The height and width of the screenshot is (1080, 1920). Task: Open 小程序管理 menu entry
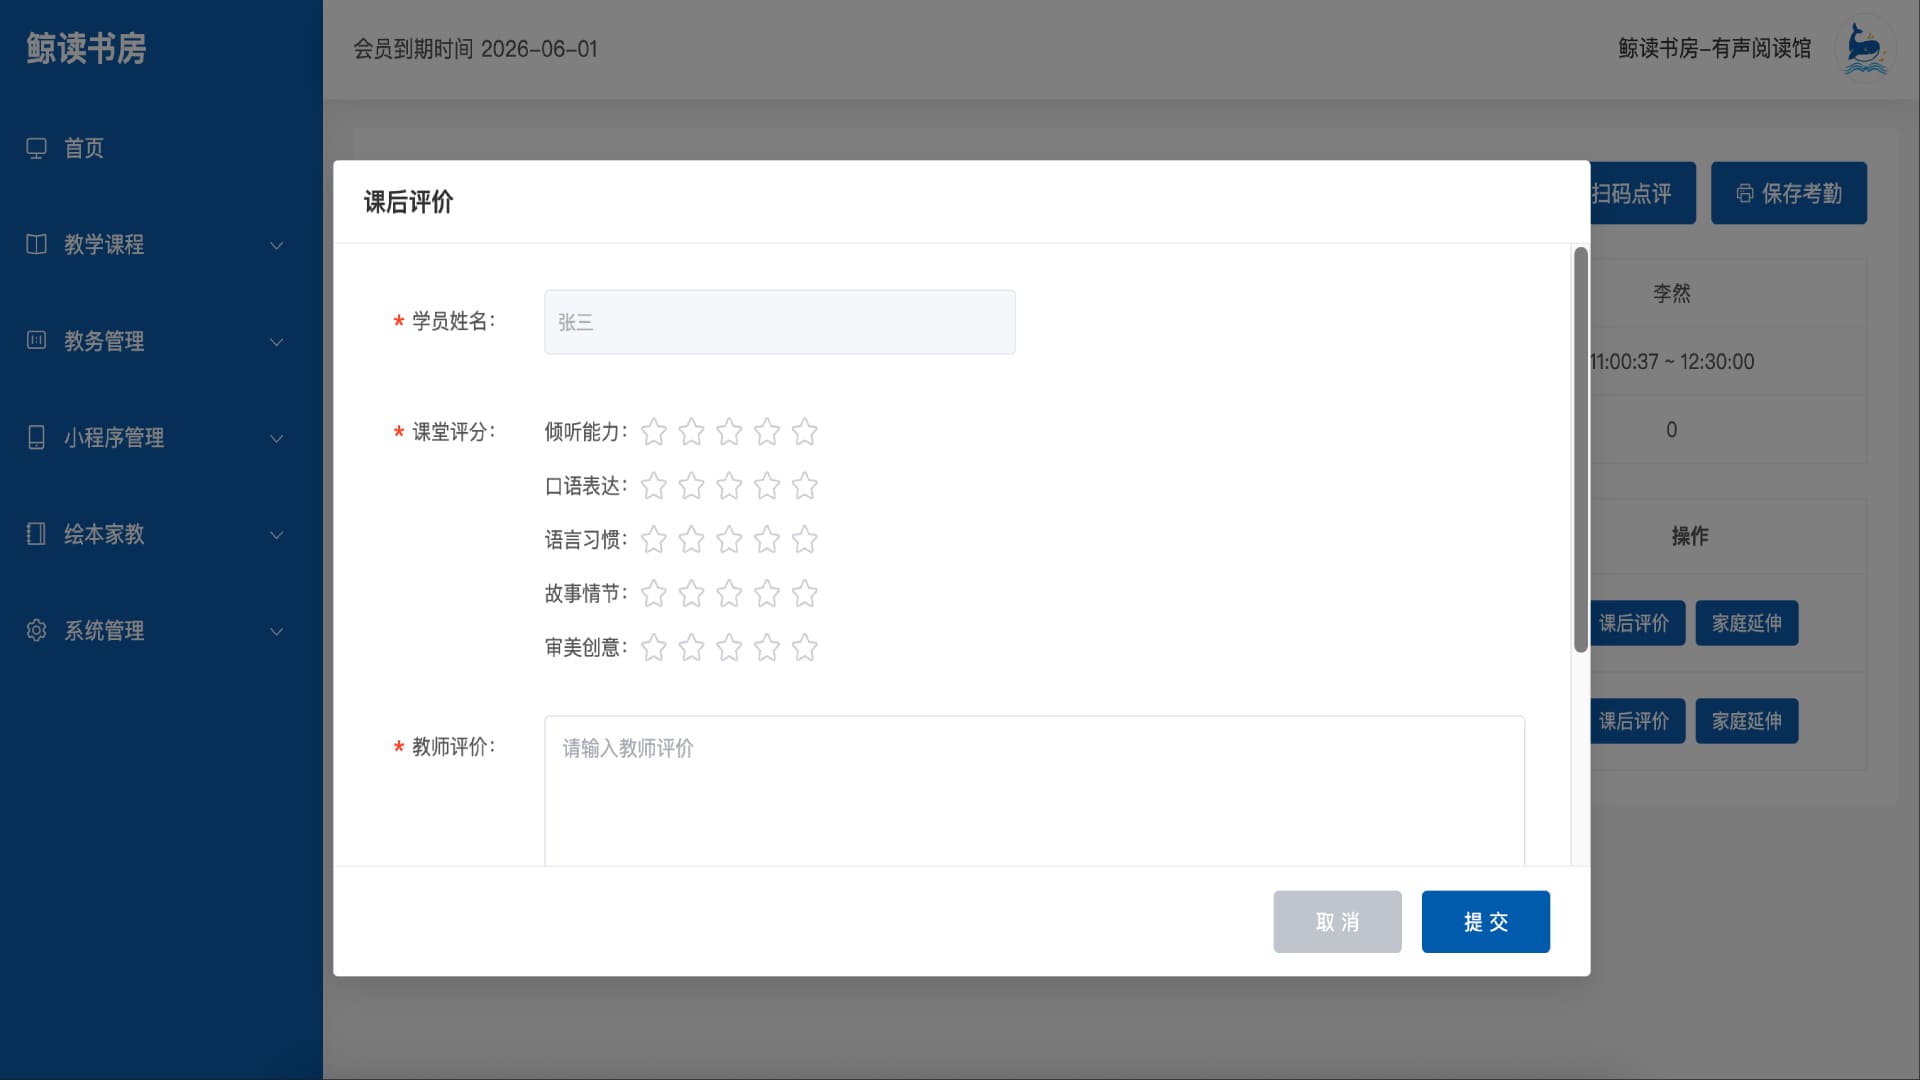click(114, 437)
